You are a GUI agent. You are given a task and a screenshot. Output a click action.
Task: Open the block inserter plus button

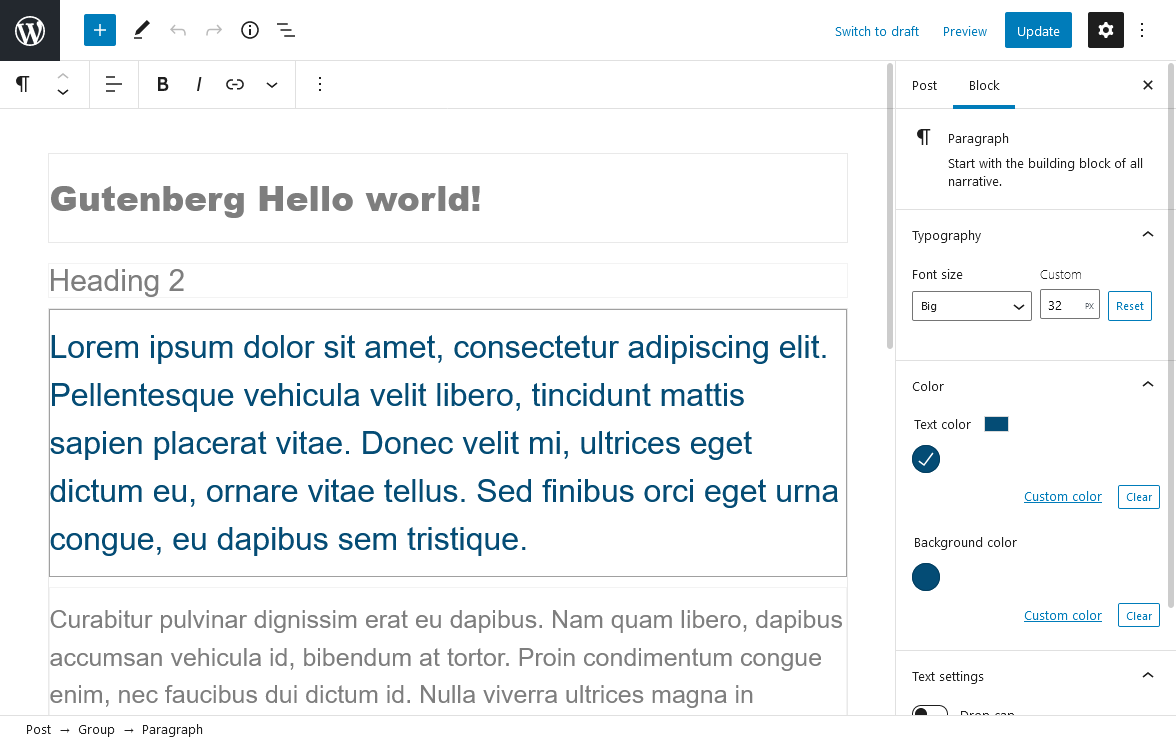pyautogui.click(x=100, y=31)
